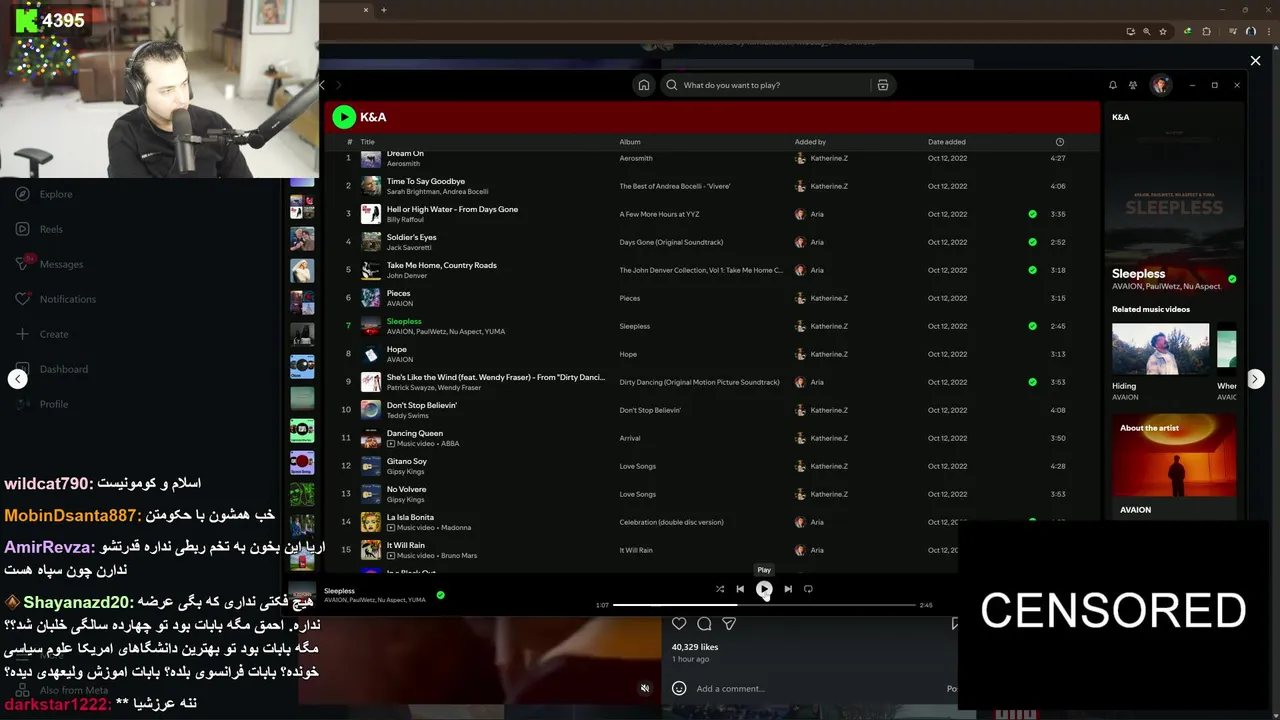
Task: Open the About the artist card for AVAION
Action: [1174, 466]
